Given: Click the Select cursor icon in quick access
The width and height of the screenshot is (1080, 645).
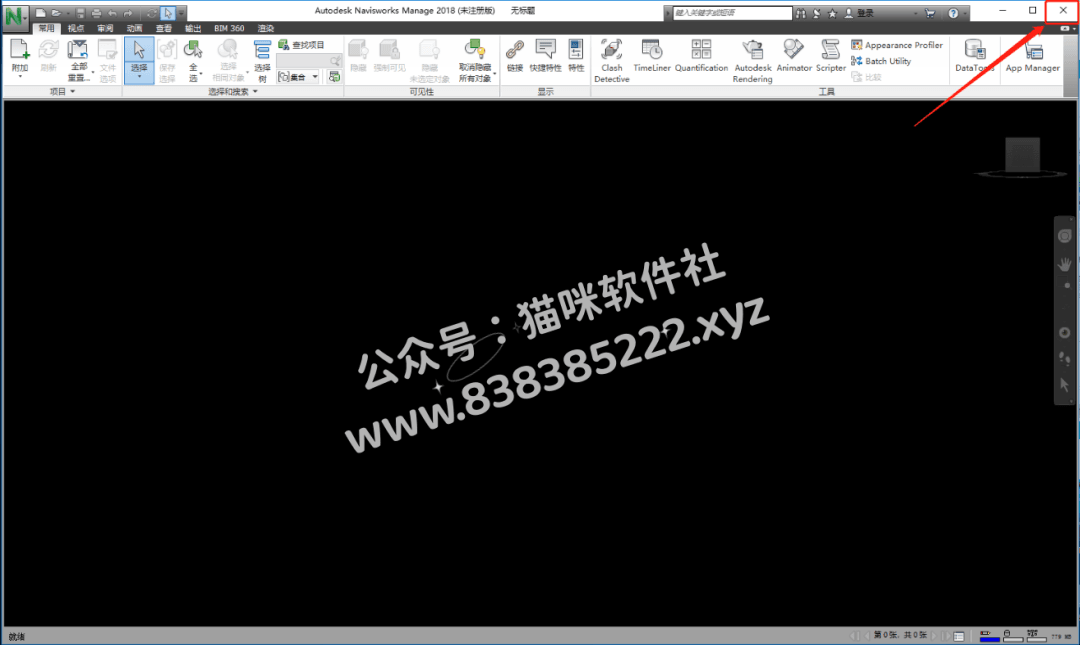Looking at the screenshot, I should [x=167, y=13].
